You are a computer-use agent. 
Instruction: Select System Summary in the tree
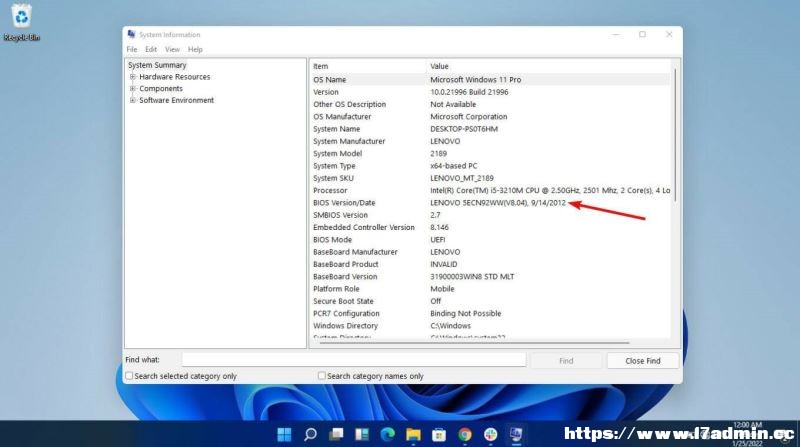[x=157, y=65]
